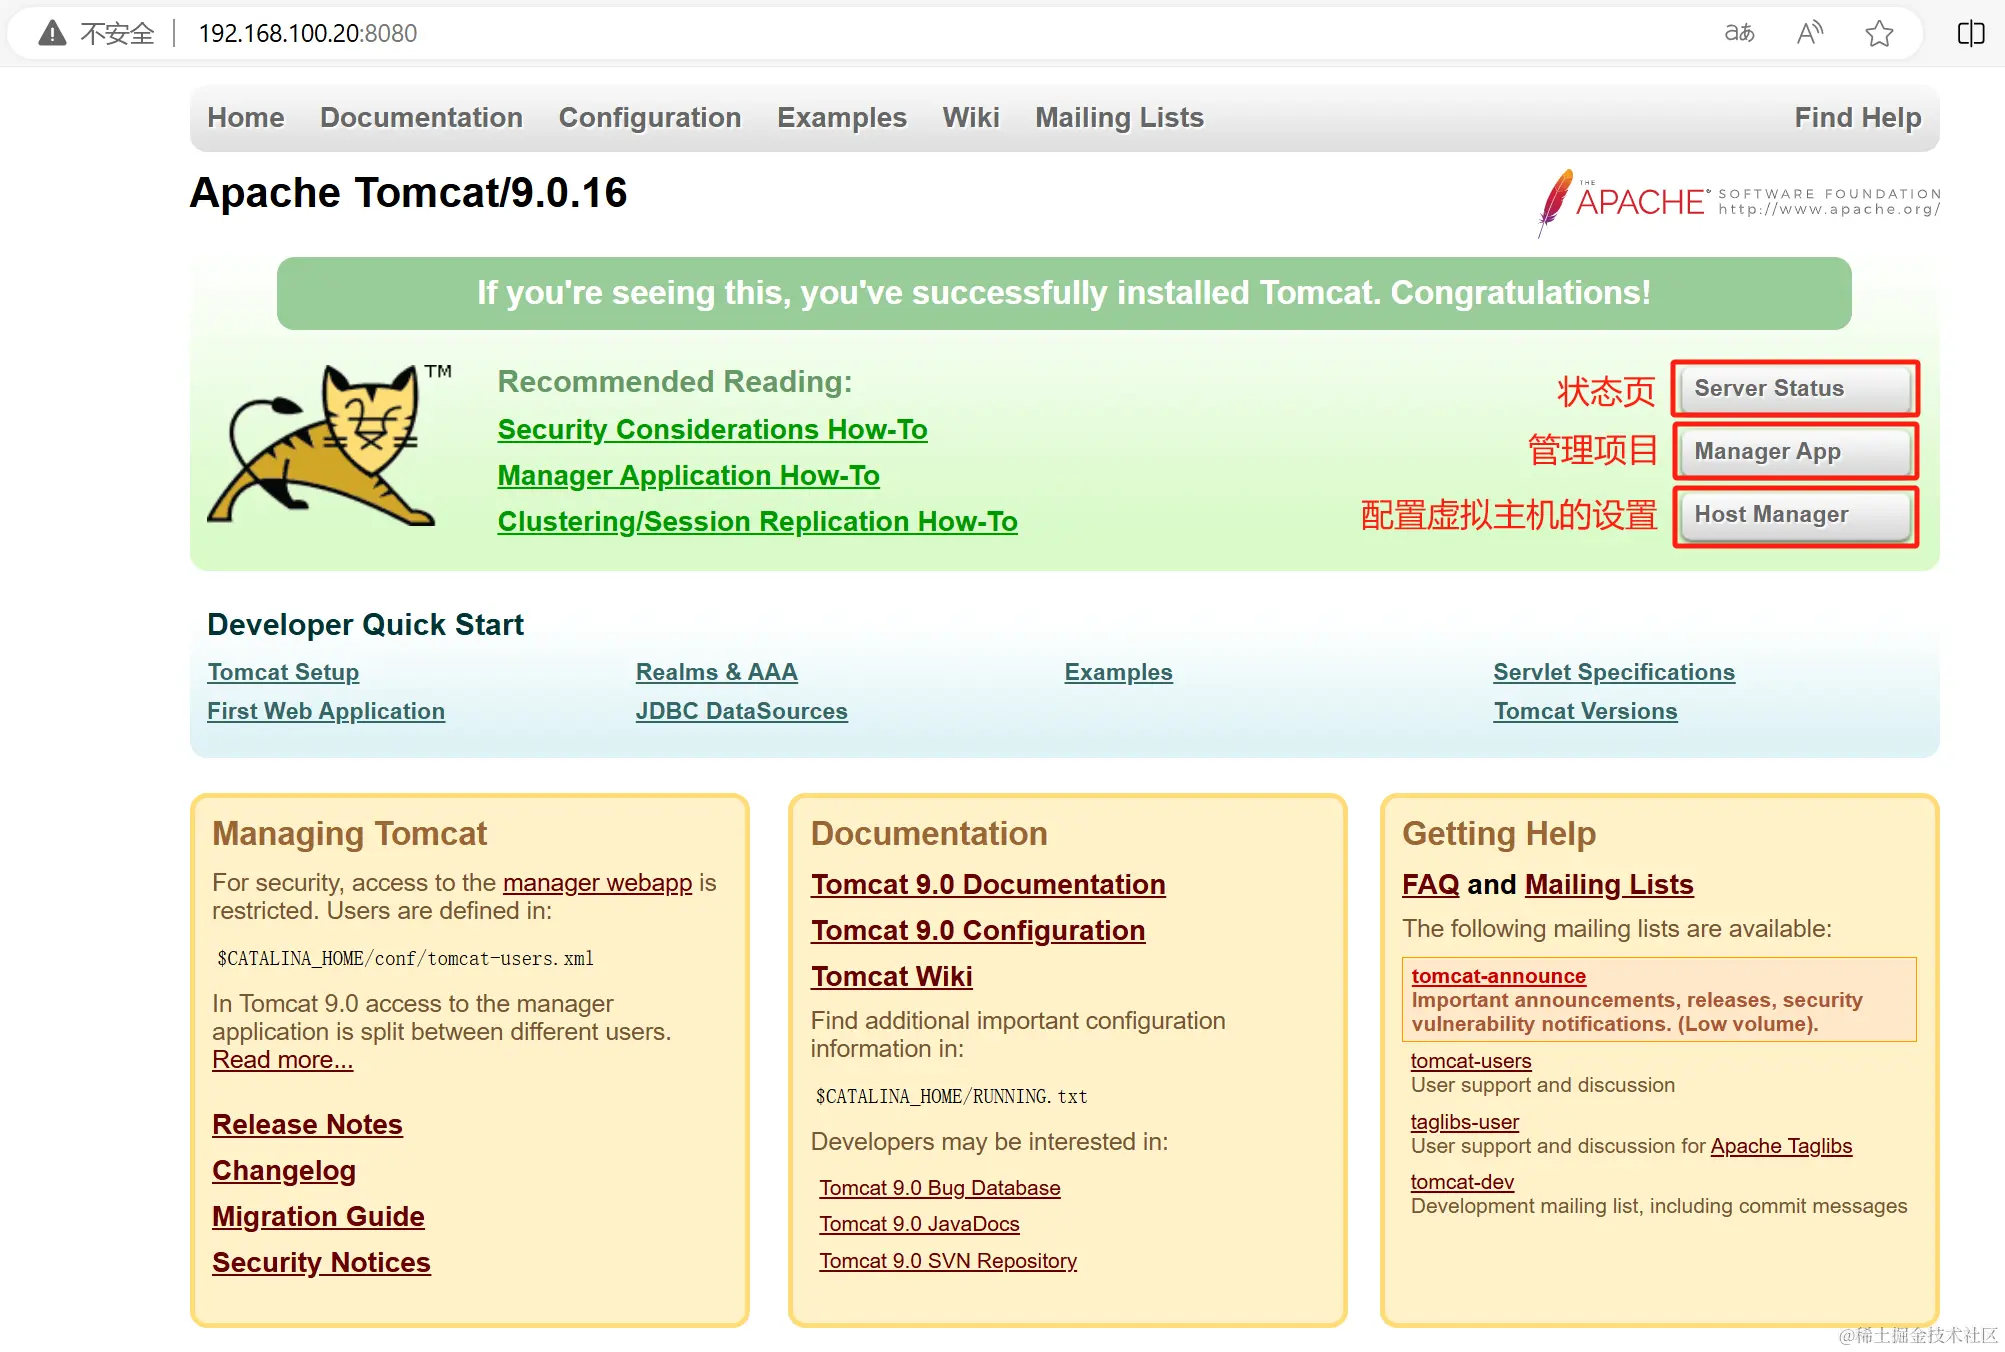Click the Developer Quick Start heading
The image size is (2005, 1352).
365,625
